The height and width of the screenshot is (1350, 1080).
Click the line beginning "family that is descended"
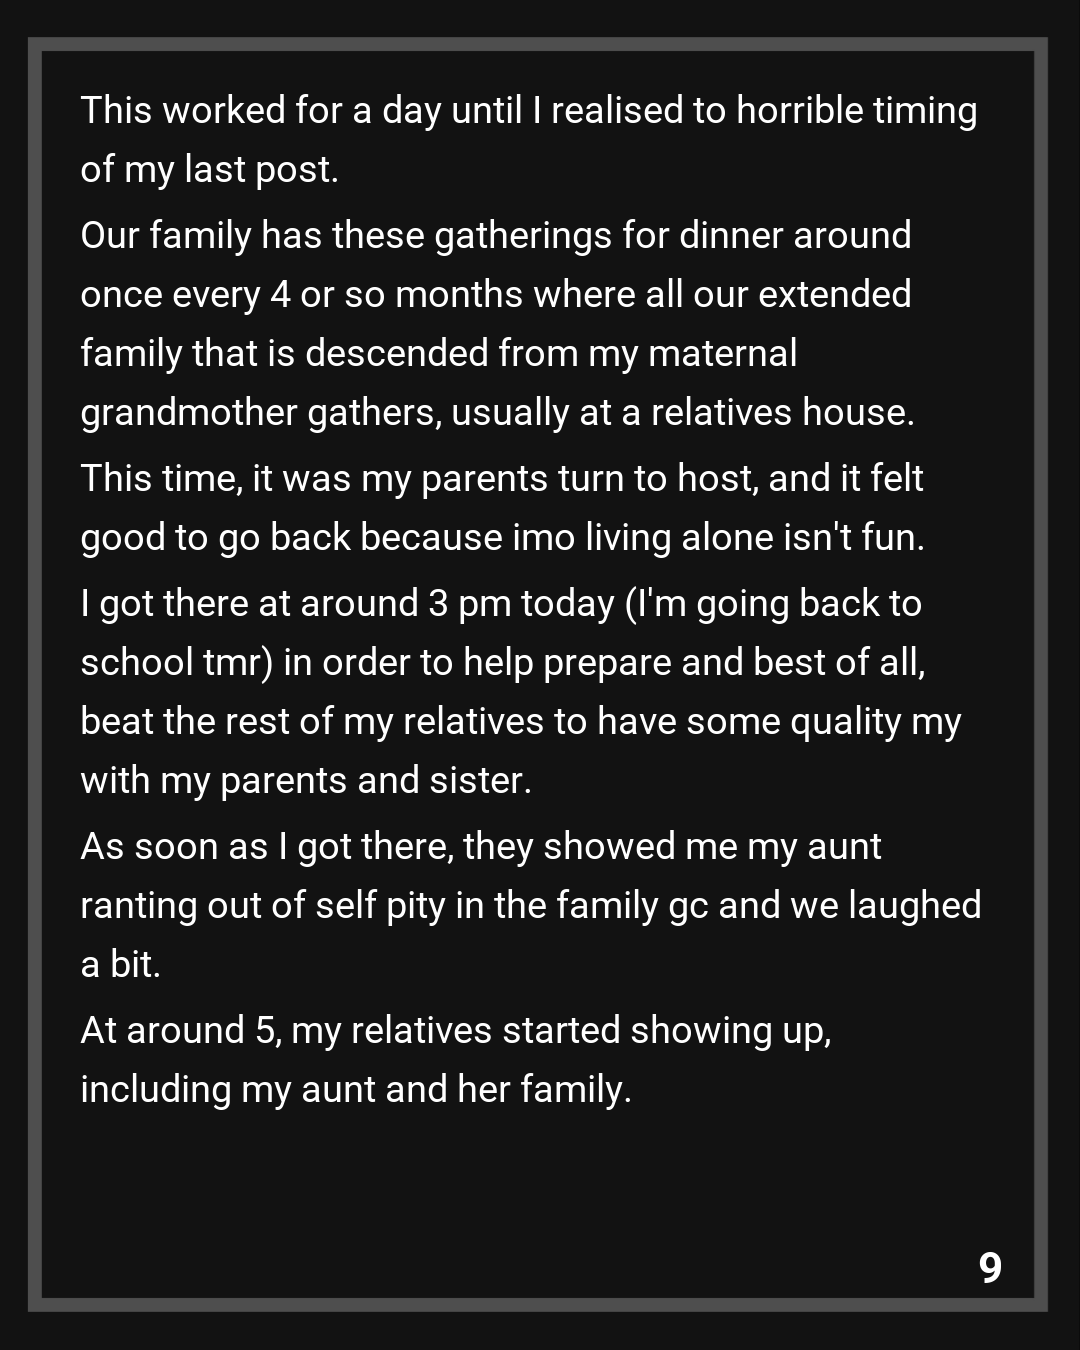click(x=439, y=354)
